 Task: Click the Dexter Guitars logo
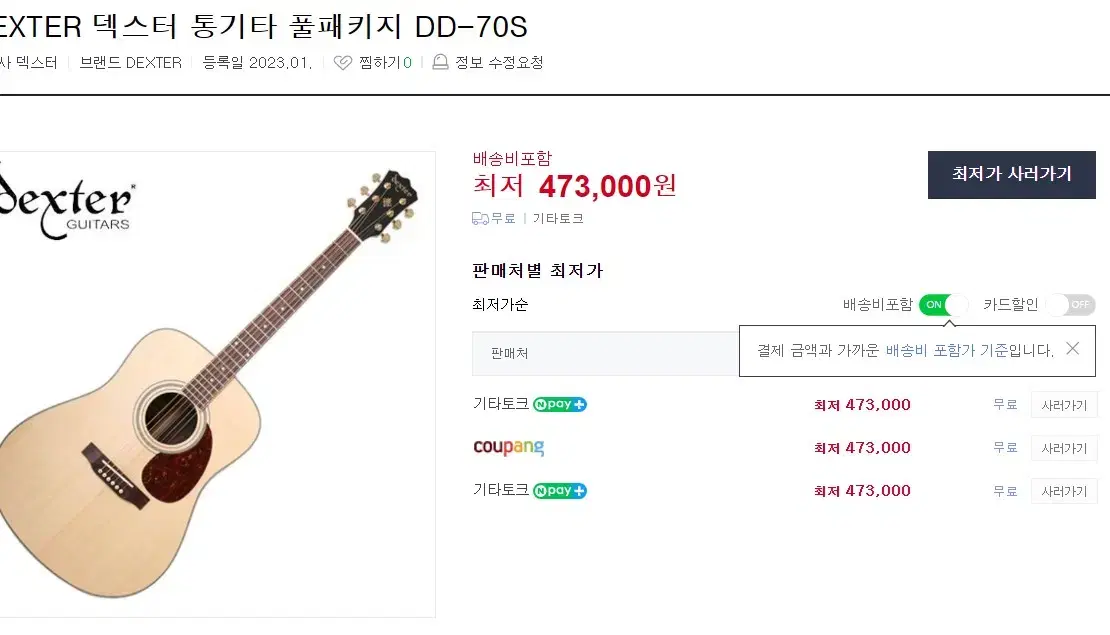[x=67, y=205]
